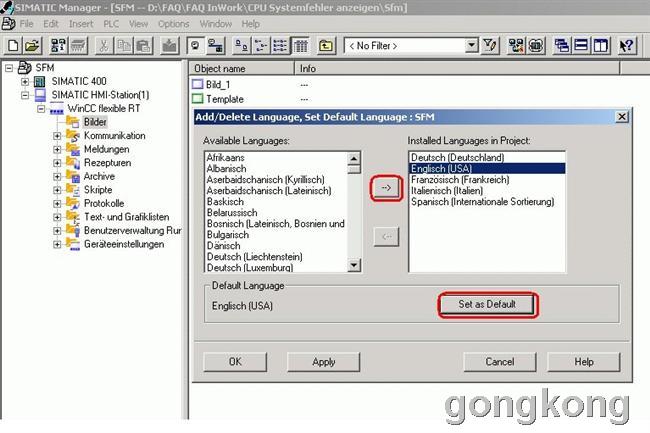Click the Open project folder icon
Image resolution: width=650 pixels, height=433 pixels.
pyautogui.click(x=32, y=46)
